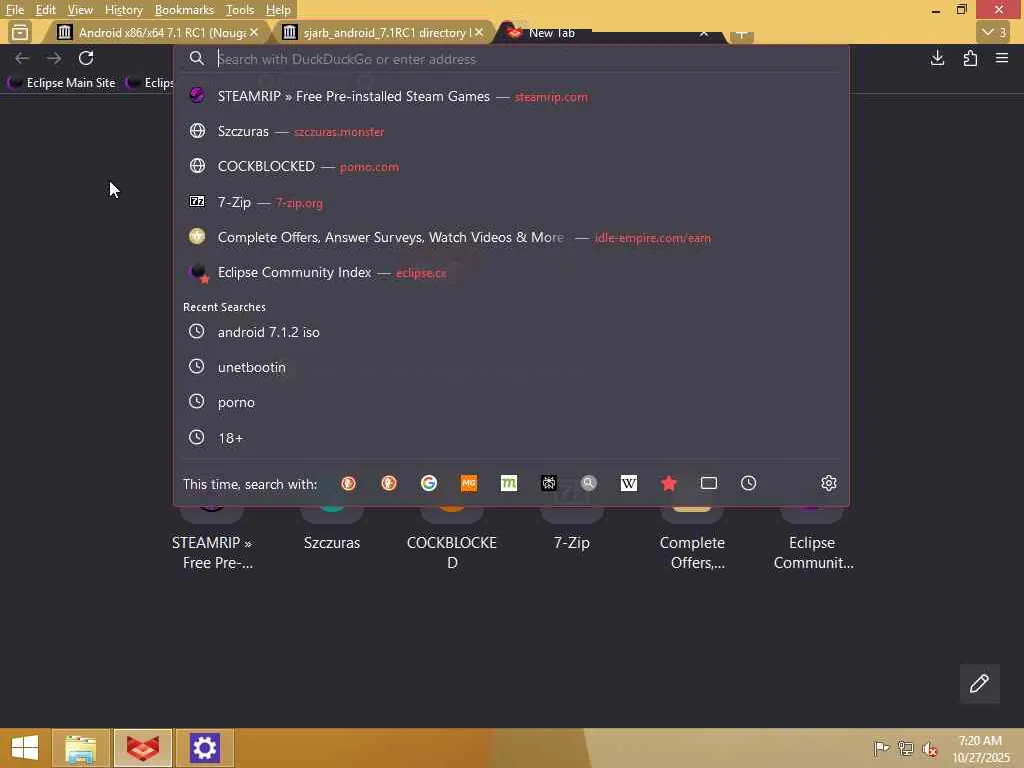This screenshot has height=768, width=1024.
Task: Open the History menu
Action: pos(123,10)
